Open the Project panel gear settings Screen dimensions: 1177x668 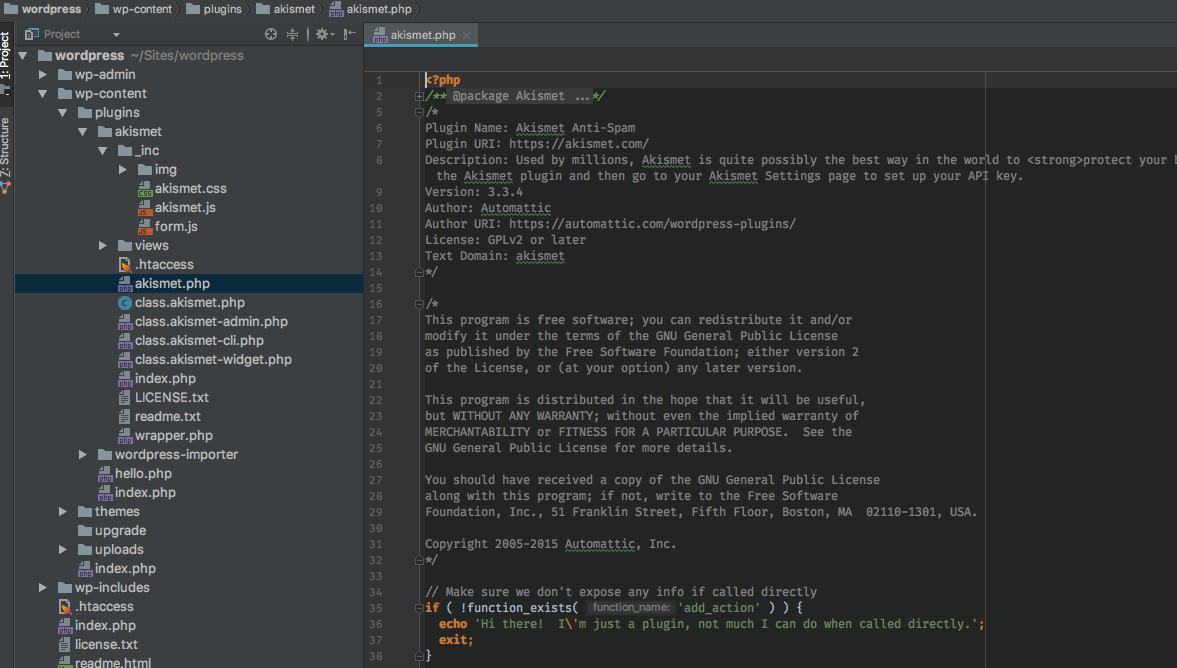pyautogui.click(x=324, y=34)
